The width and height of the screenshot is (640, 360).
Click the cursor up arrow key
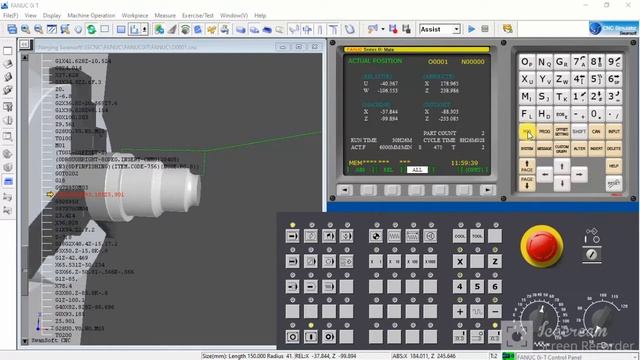coord(562,166)
